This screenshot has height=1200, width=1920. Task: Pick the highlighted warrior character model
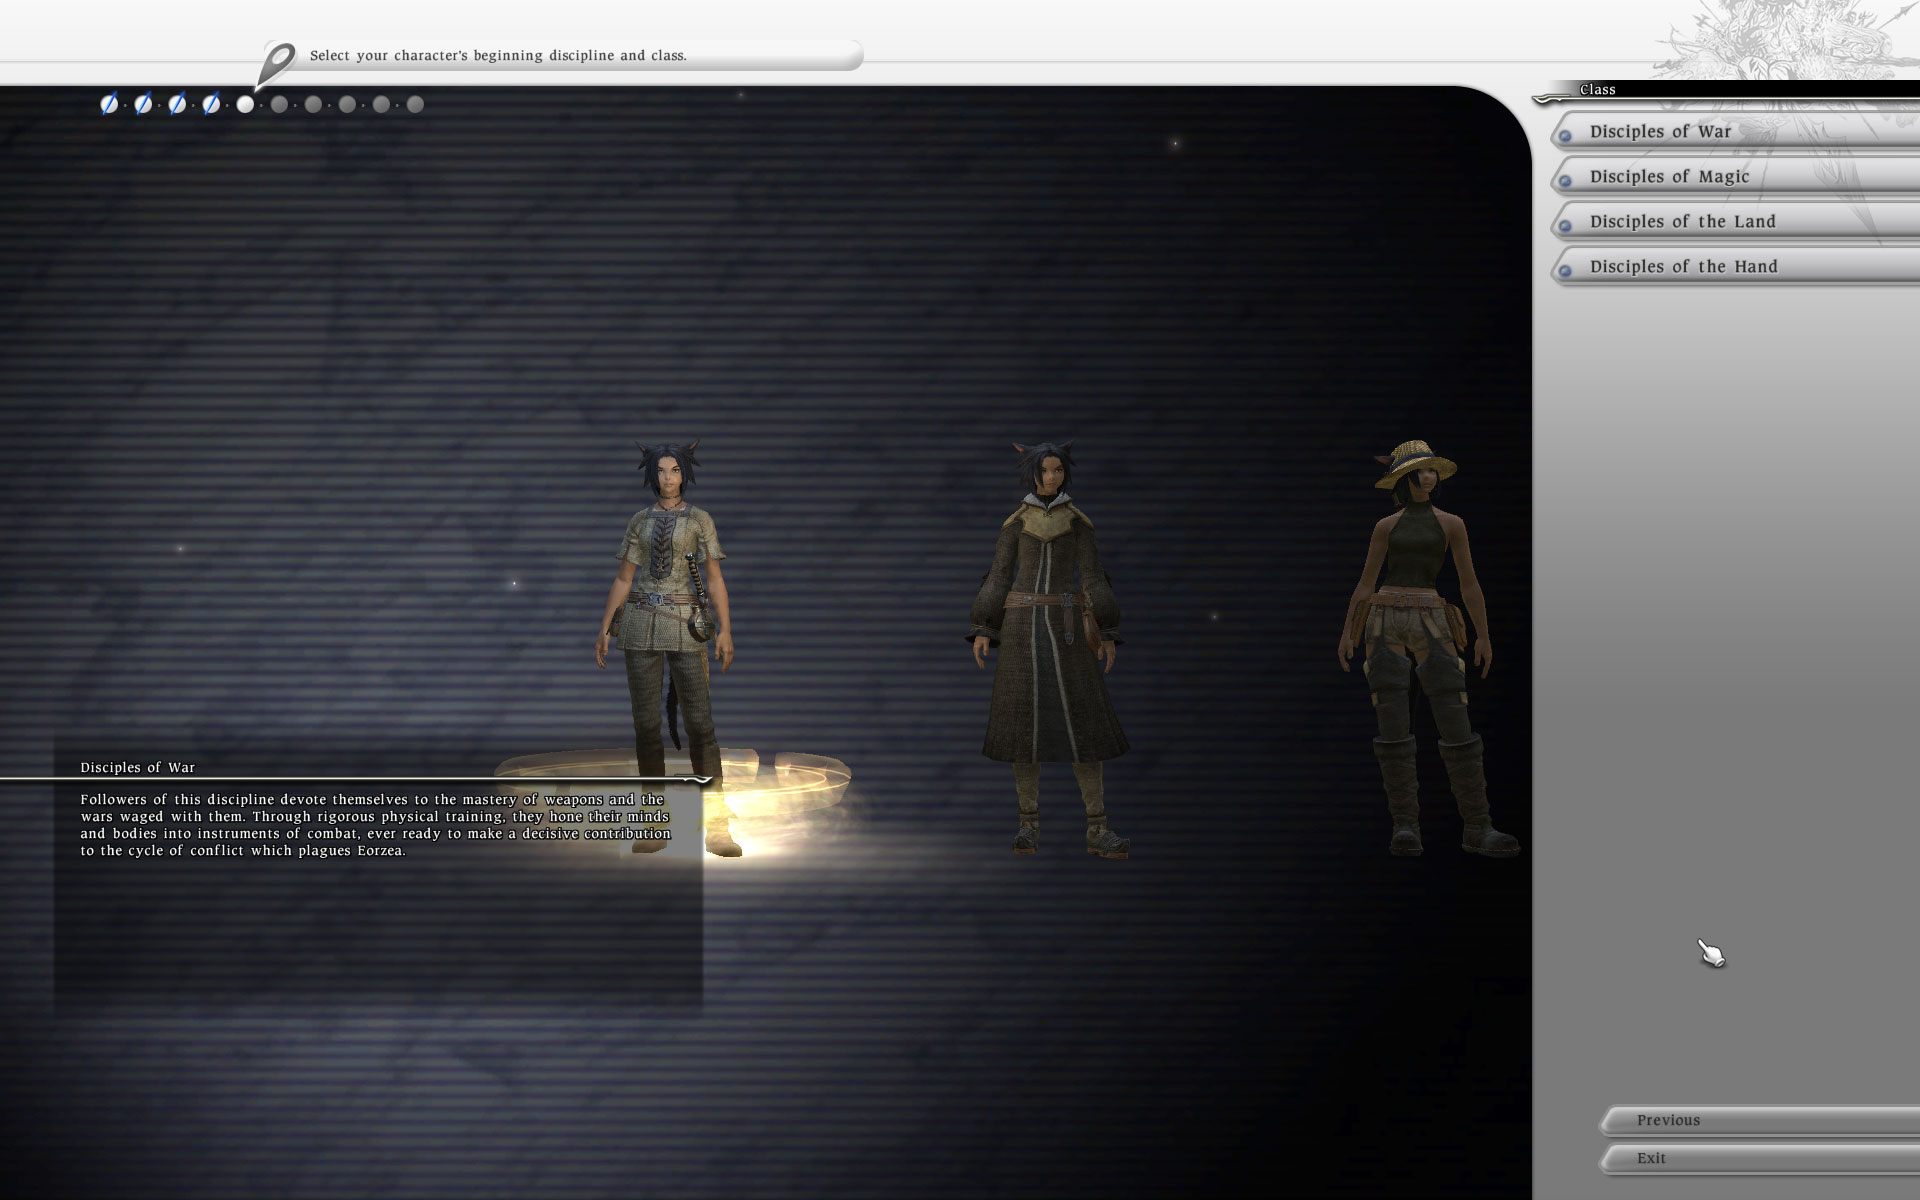click(x=669, y=648)
